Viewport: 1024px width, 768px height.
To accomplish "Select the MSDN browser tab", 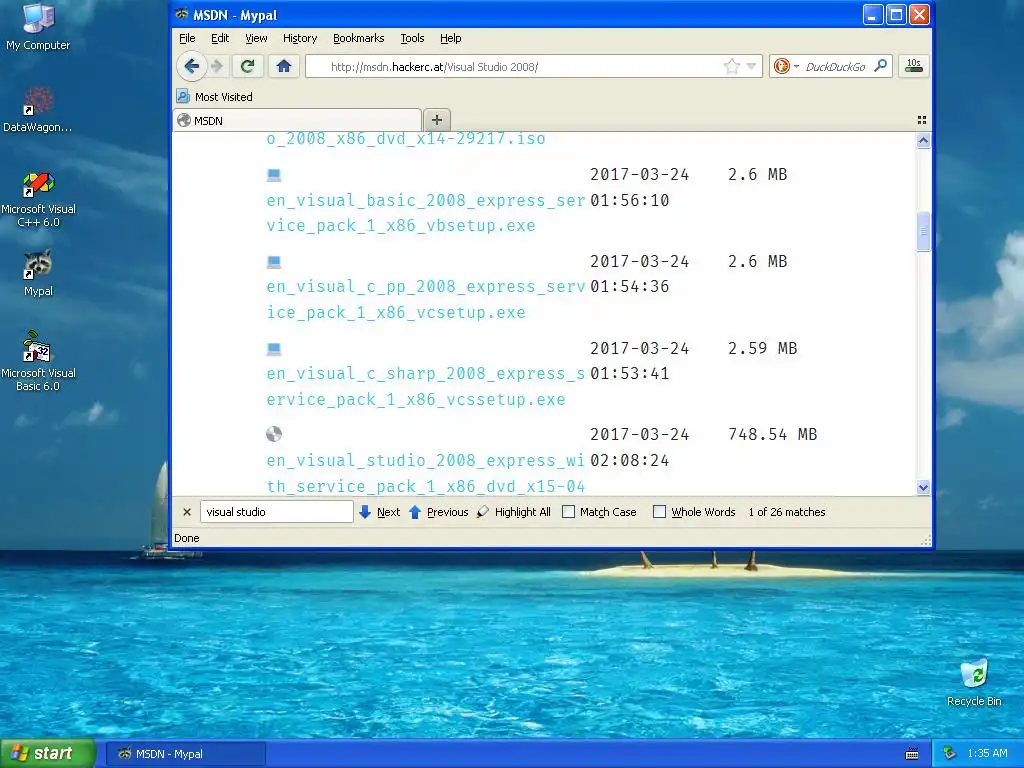I will coord(297,120).
